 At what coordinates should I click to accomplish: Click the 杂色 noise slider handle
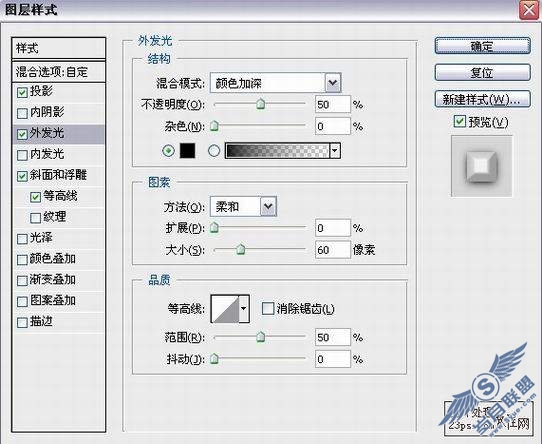214,126
